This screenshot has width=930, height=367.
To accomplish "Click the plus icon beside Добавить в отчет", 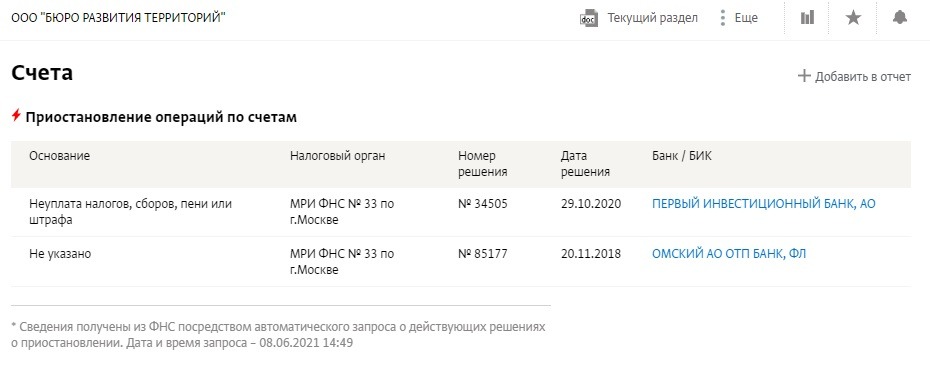I will 804,76.
